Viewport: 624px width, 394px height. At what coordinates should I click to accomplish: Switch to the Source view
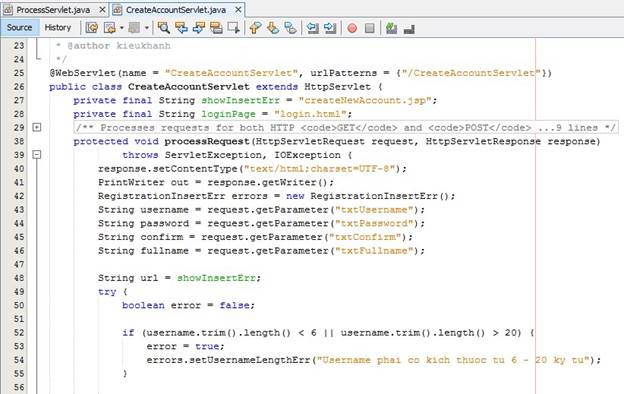point(19,27)
